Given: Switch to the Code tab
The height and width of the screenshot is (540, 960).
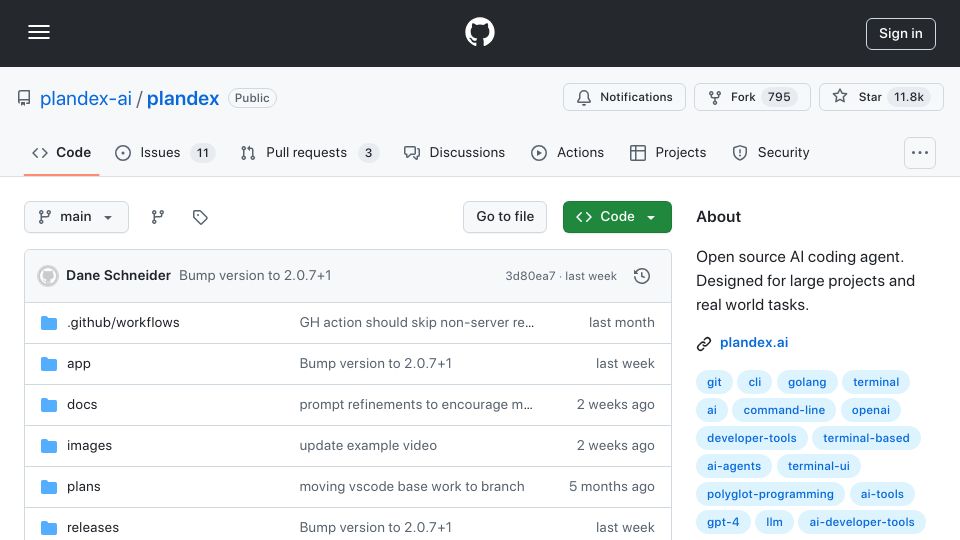Looking at the screenshot, I should tap(61, 152).
